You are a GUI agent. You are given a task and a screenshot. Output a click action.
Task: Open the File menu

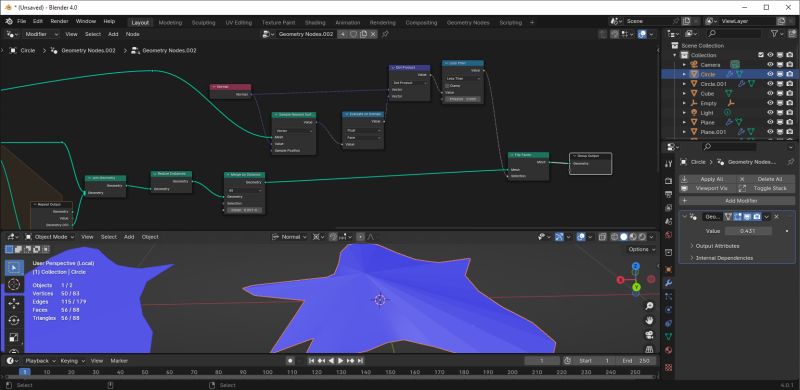21,21
